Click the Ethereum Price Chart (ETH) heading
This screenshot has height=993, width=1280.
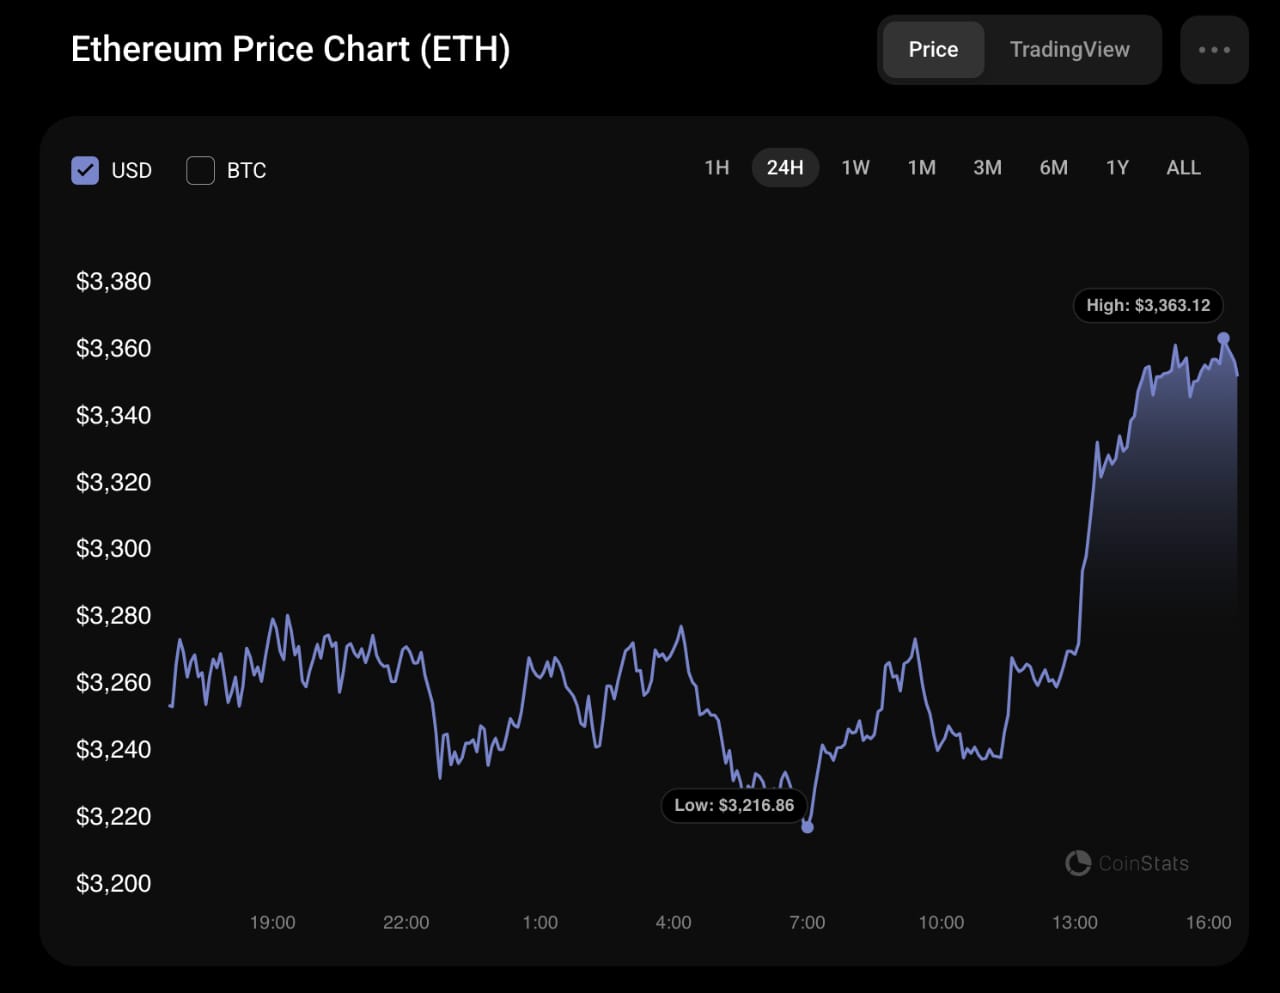pos(290,49)
